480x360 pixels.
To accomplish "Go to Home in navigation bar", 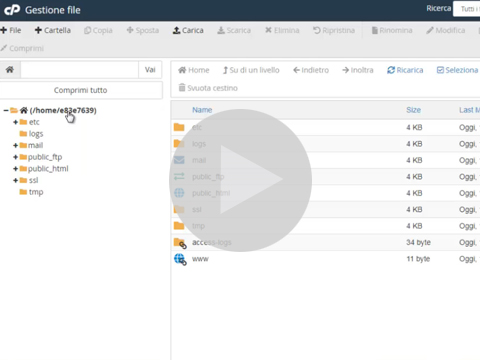I will [x=194, y=70].
